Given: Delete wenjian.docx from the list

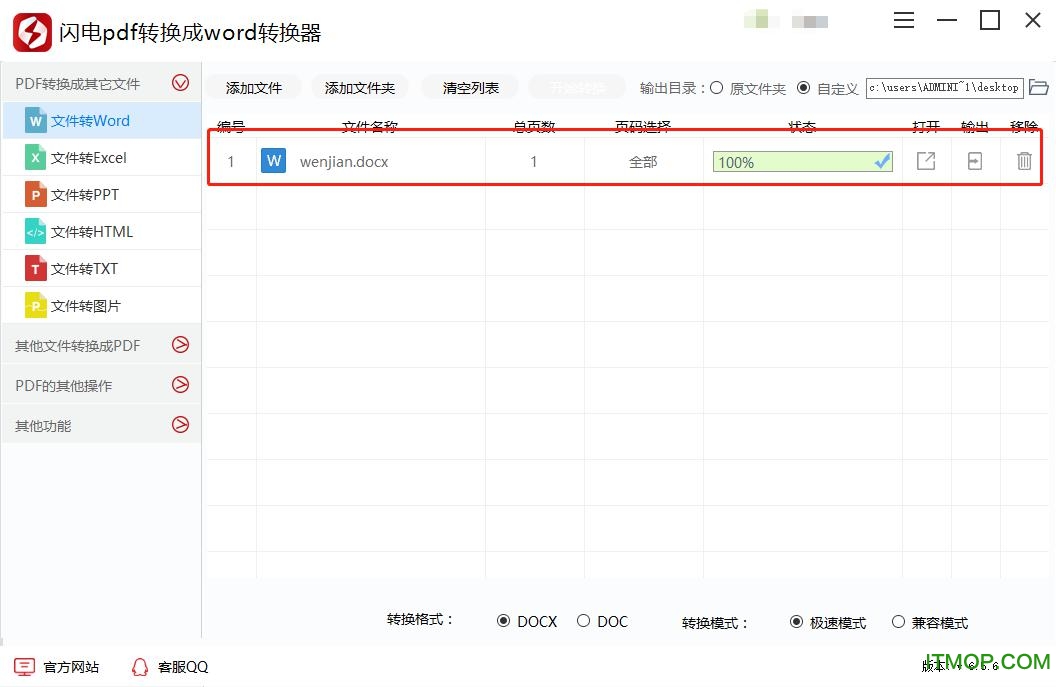Looking at the screenshot, I should pyautogui.click(x=1024, y=161).
